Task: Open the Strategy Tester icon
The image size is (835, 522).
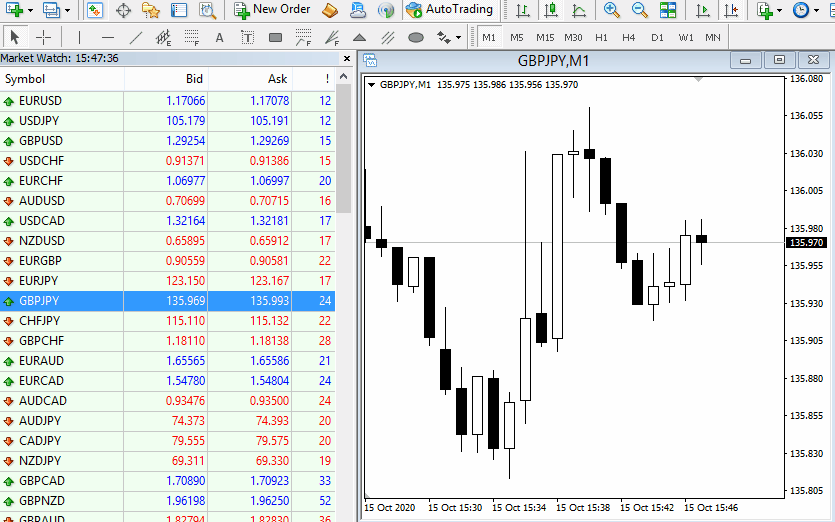Action: click(207, 10)
